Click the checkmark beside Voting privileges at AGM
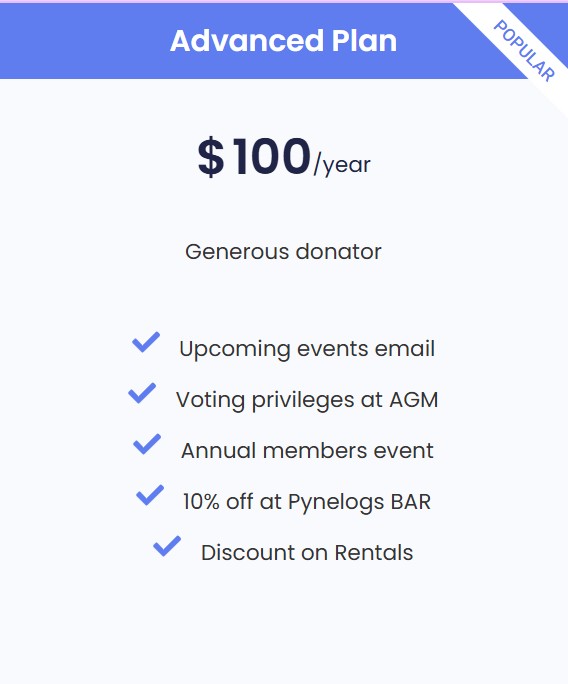This screenshot has width=568, height=684. point(142,393)
